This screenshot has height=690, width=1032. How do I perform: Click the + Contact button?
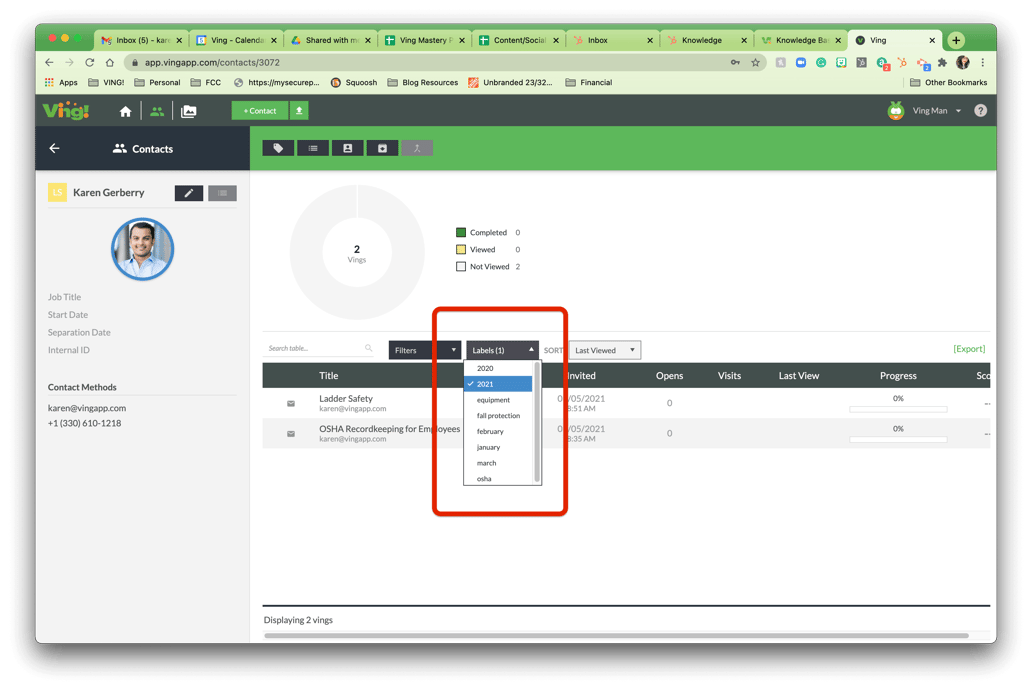pyautogui.click(x=260, y=111)
